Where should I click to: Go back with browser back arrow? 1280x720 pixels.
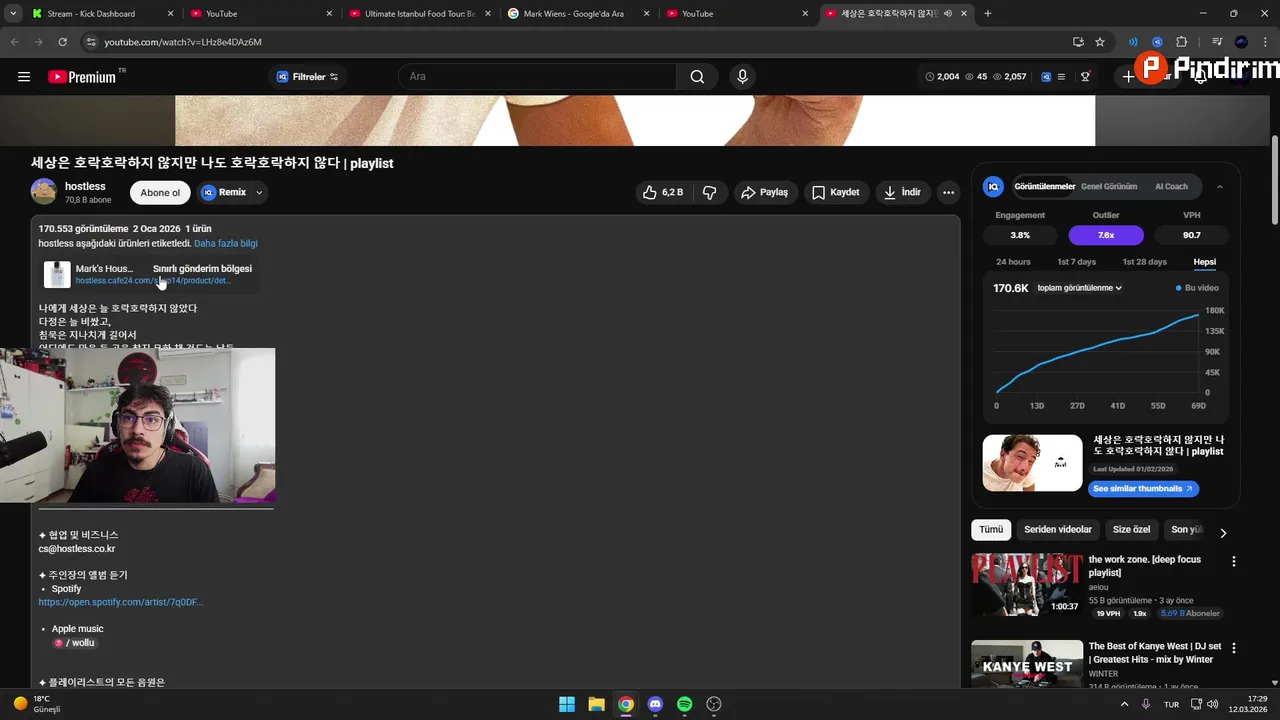[x=14, y=42]
